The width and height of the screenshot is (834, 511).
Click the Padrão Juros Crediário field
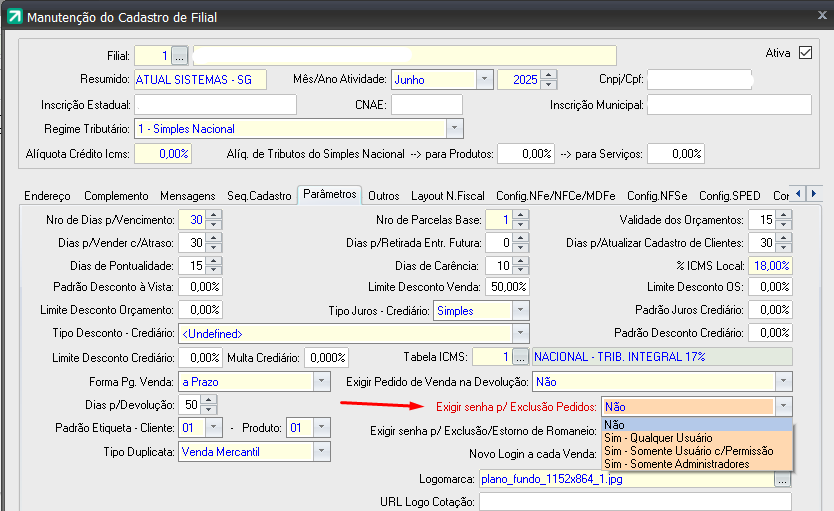pyautogui.click(x=771, y=309)
